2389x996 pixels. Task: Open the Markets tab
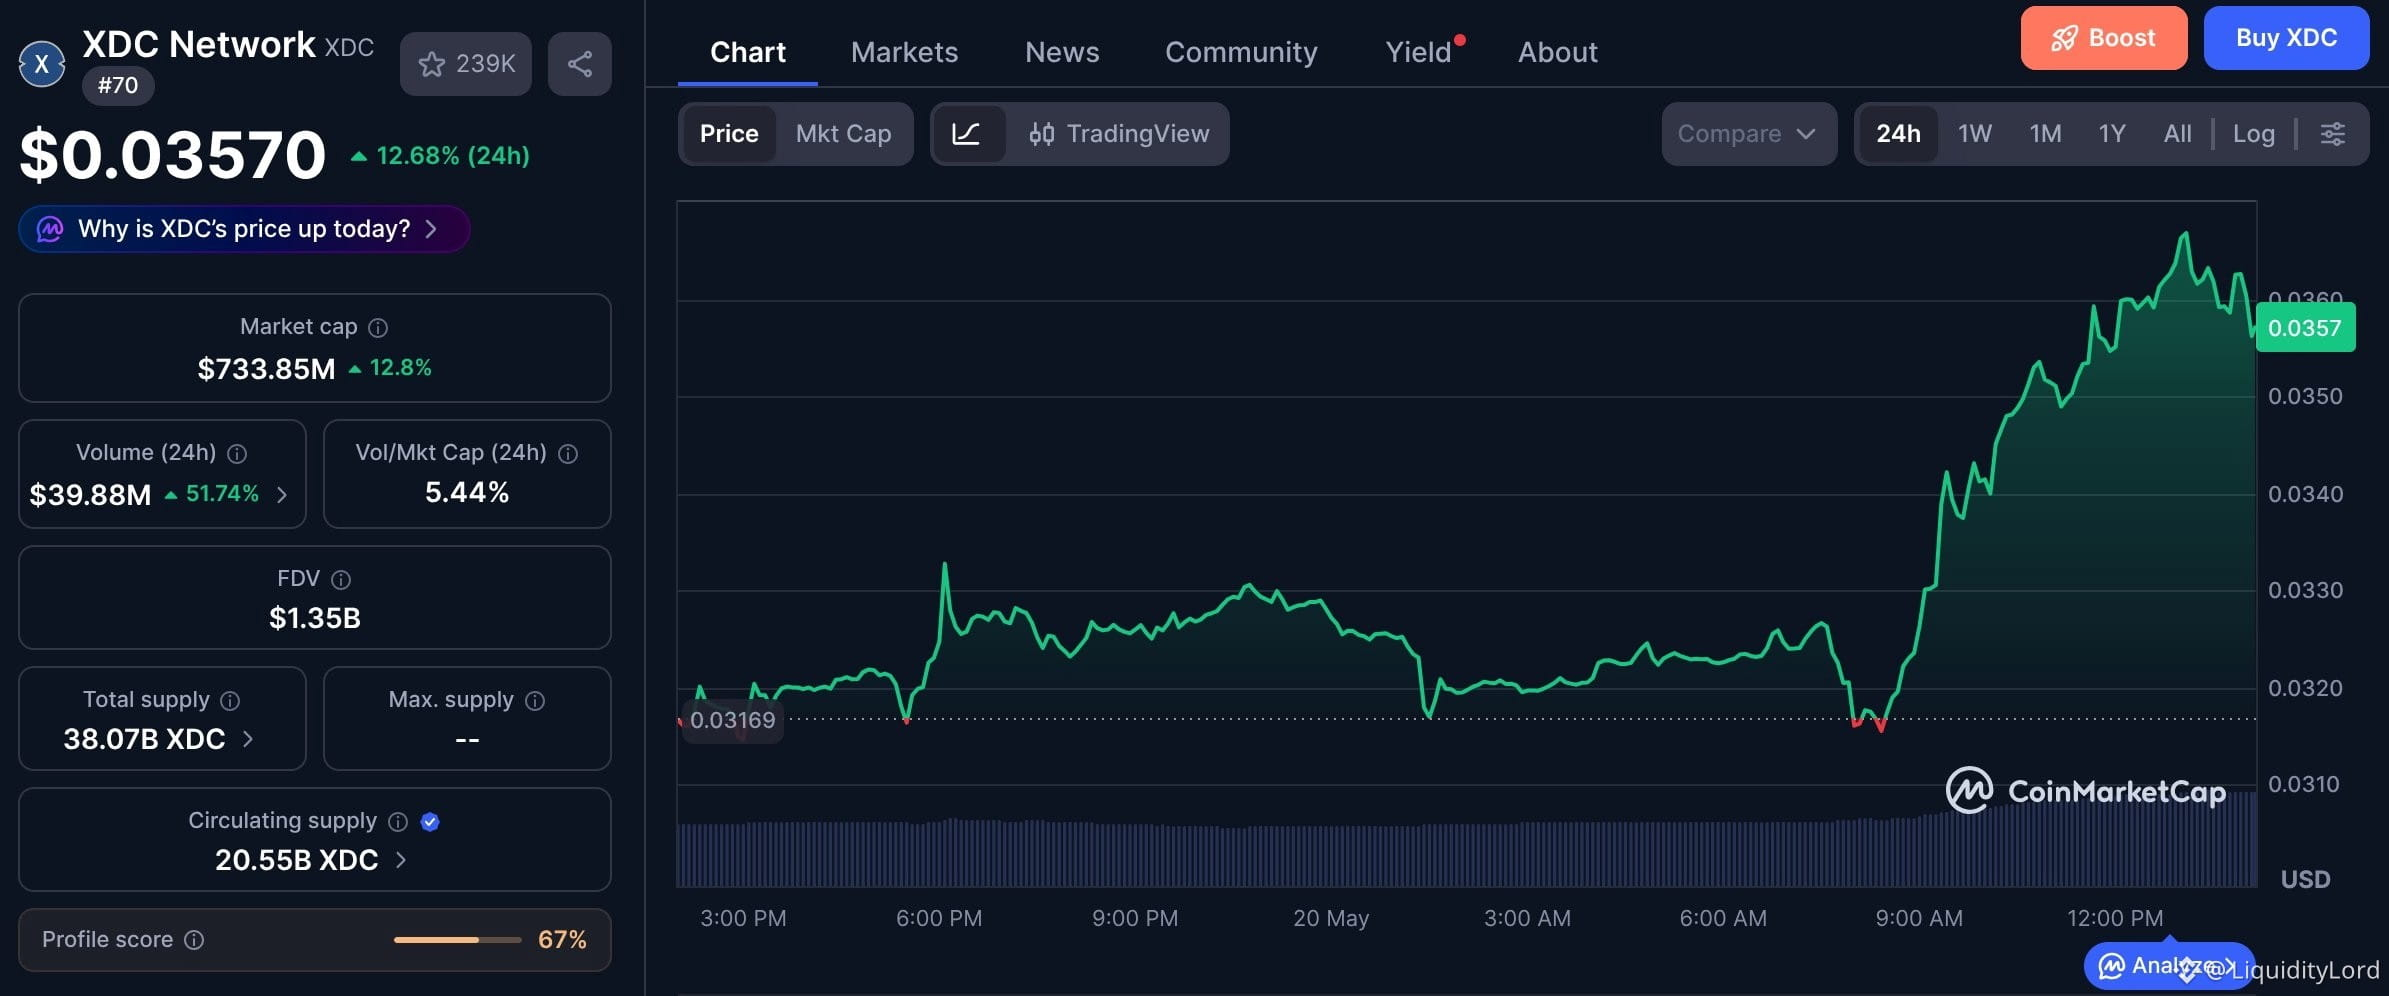pos(904,52)
